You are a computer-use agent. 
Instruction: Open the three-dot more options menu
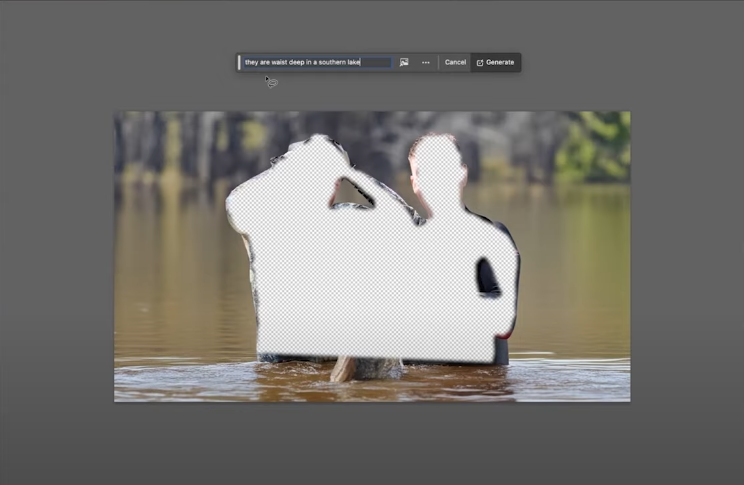point(426,62)
